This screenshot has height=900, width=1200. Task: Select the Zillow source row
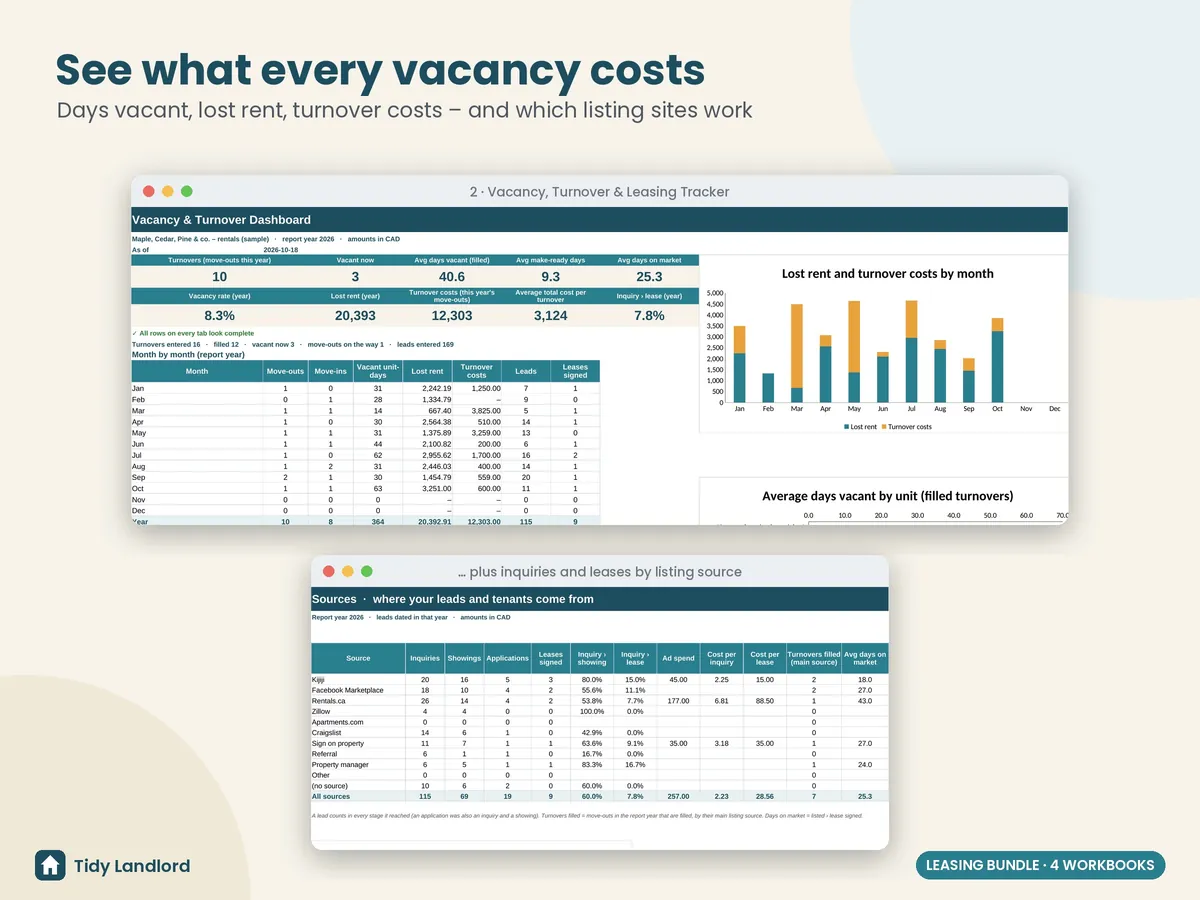pyautogui.click(x=599, y=711)
